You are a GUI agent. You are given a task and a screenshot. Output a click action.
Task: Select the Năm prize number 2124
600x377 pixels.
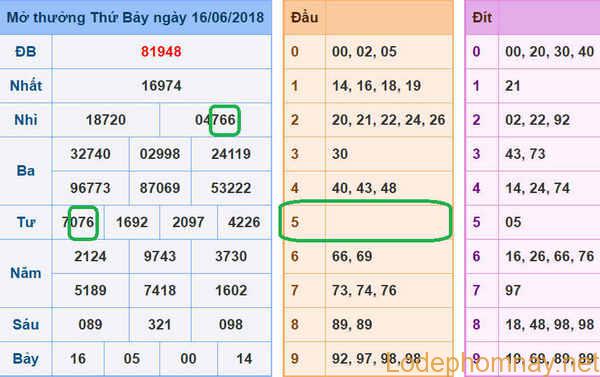click(x=91, y=256)
